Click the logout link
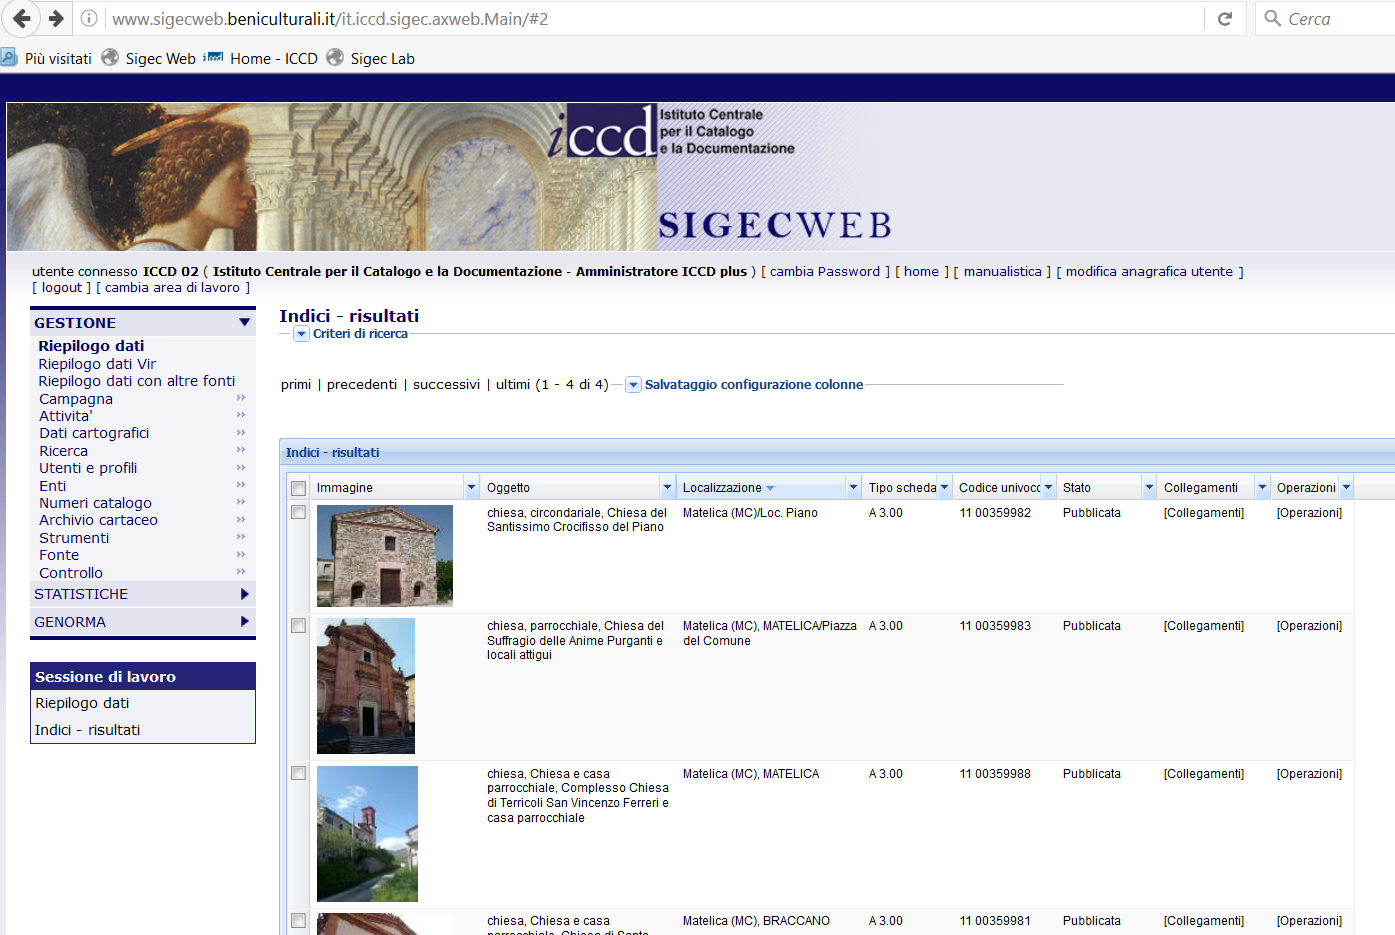 point(62,288)
